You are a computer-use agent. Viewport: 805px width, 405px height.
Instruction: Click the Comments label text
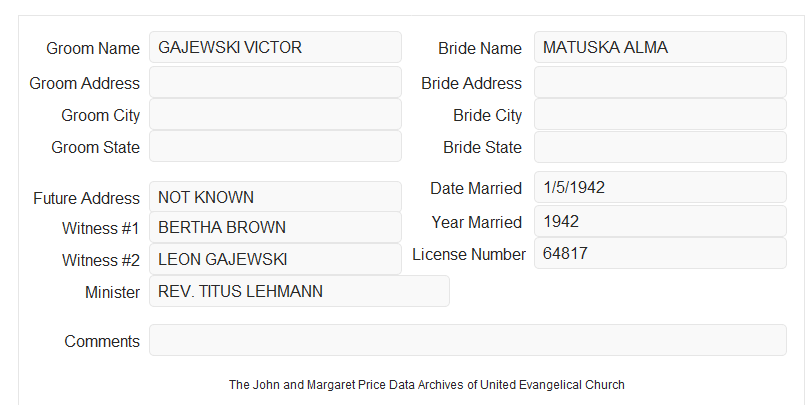pos(102,341)
